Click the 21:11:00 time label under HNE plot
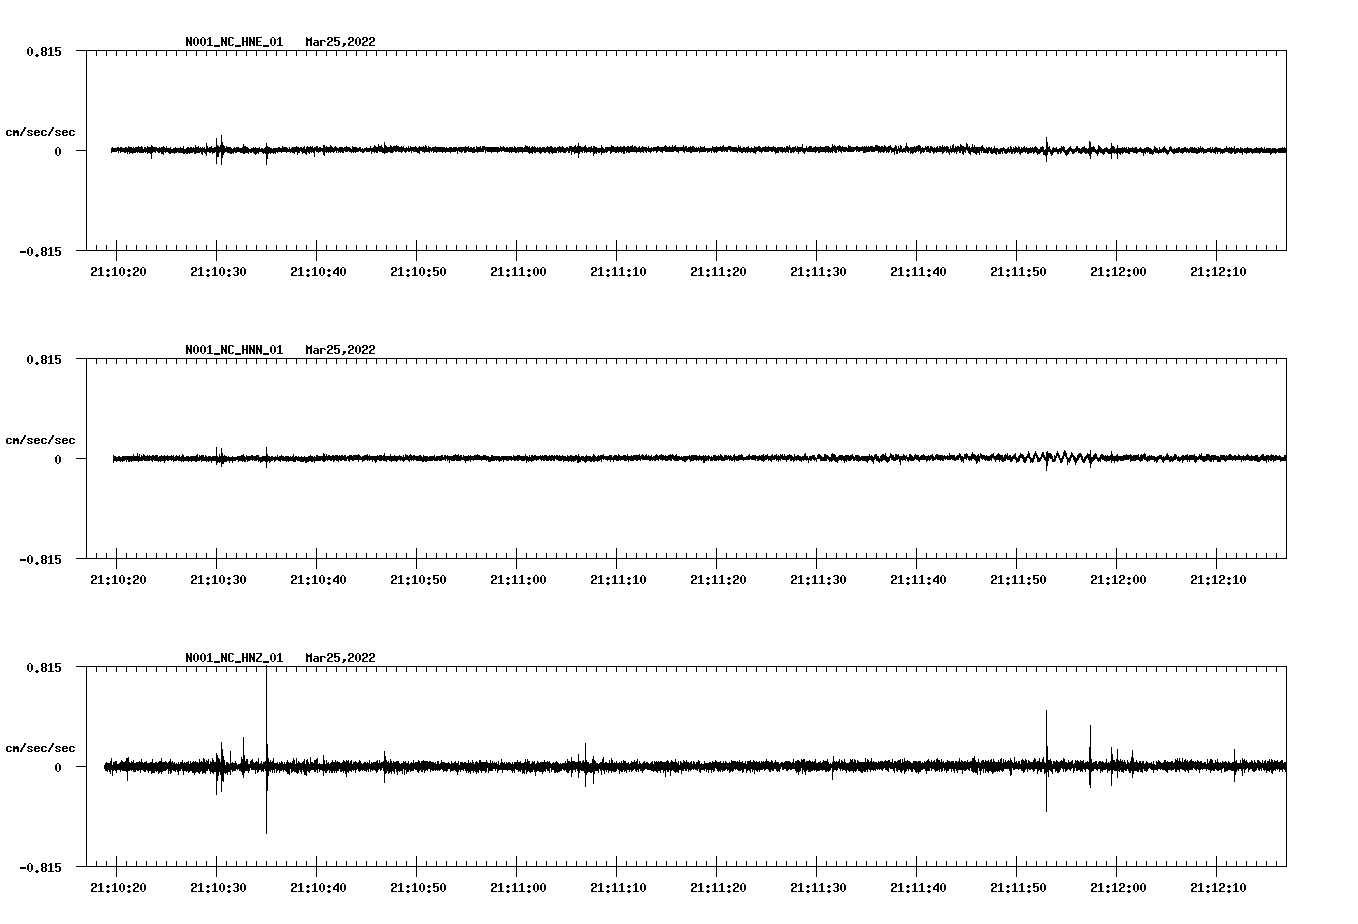This screenshot has width=1358, height=924. [518, 271]
